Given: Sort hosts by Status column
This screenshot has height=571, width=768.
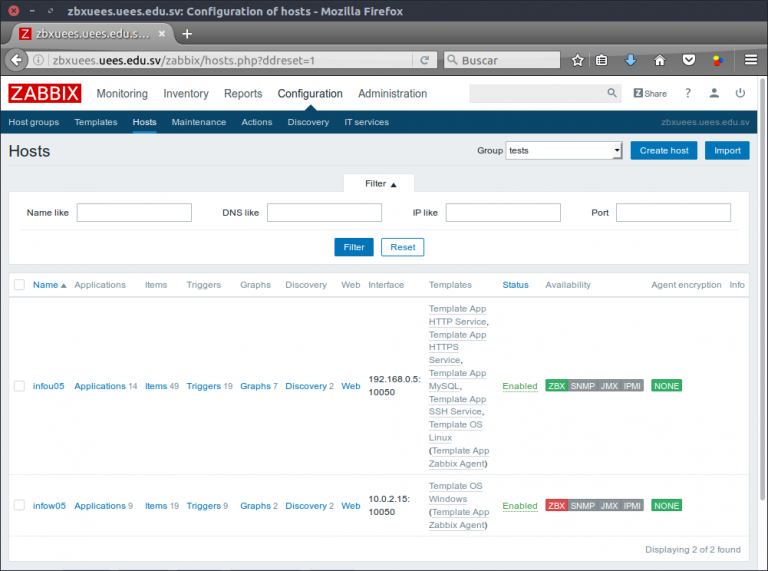Looking at the screenshot, I should (x=515, y=285).
